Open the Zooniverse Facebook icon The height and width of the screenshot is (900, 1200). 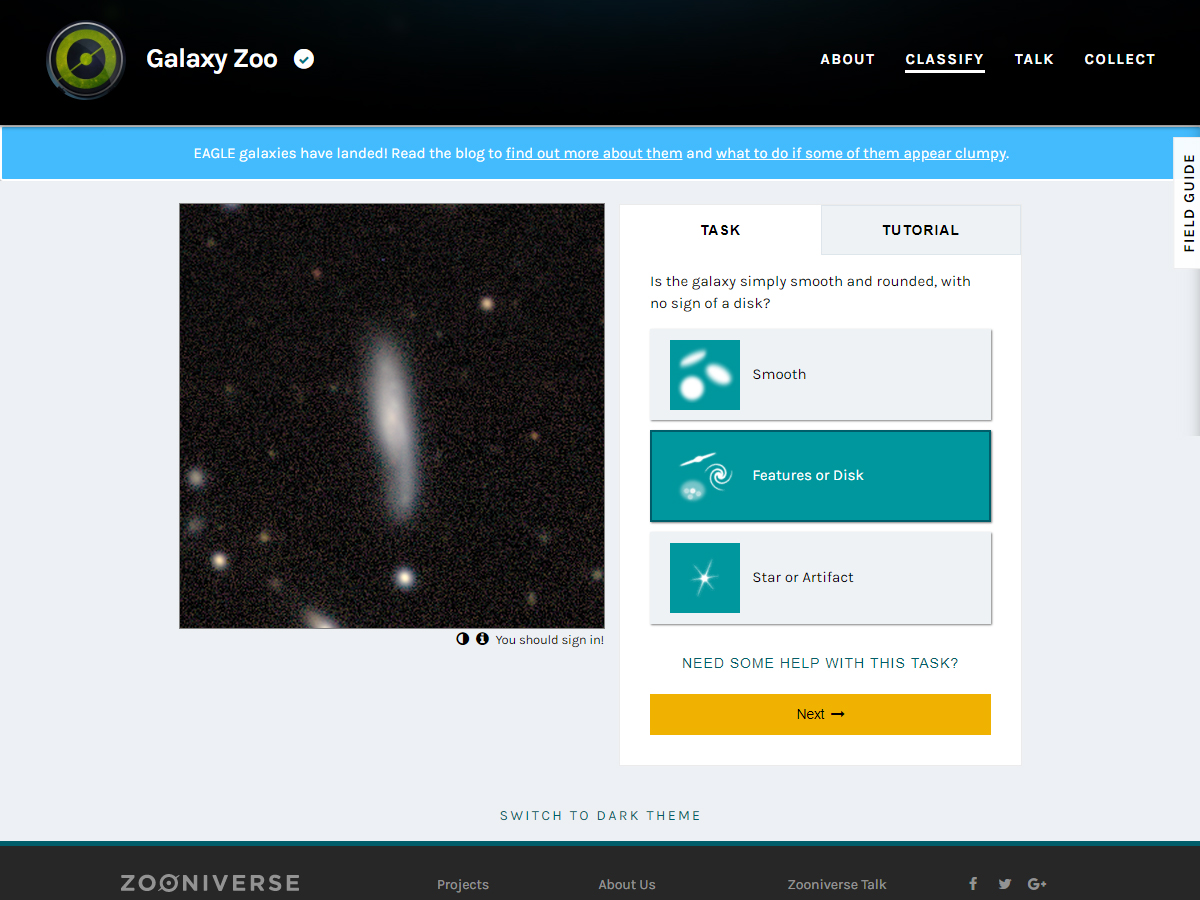click(x=973, y=884)
